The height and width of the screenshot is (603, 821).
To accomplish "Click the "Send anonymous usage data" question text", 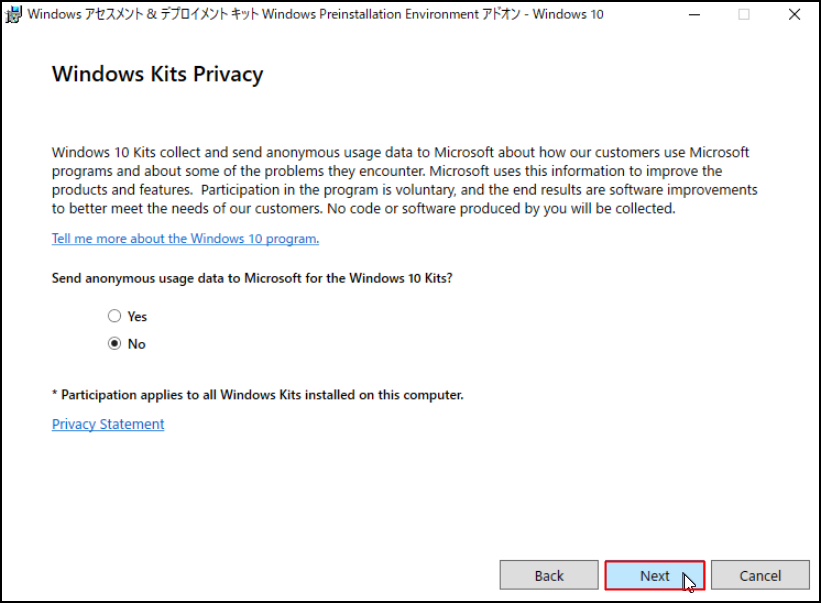I will coord(252,278).
